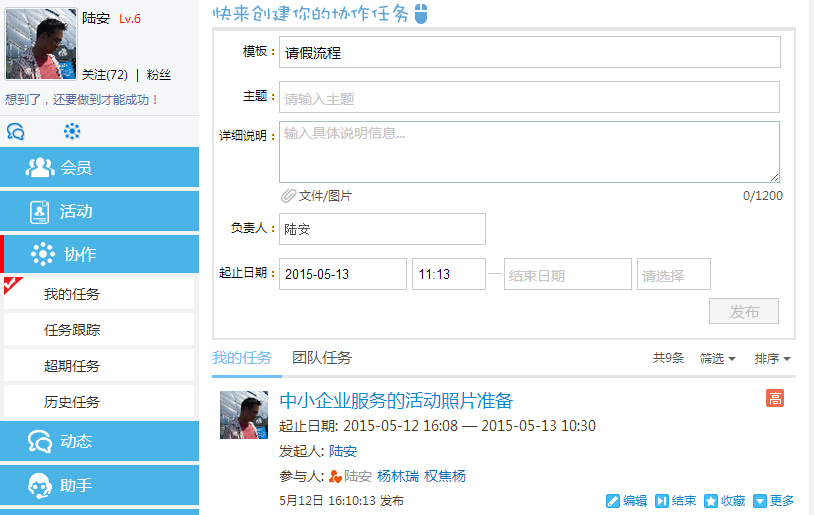Click the mouse icon beside the heading
The image size is (814, 515).
point(421,14)
